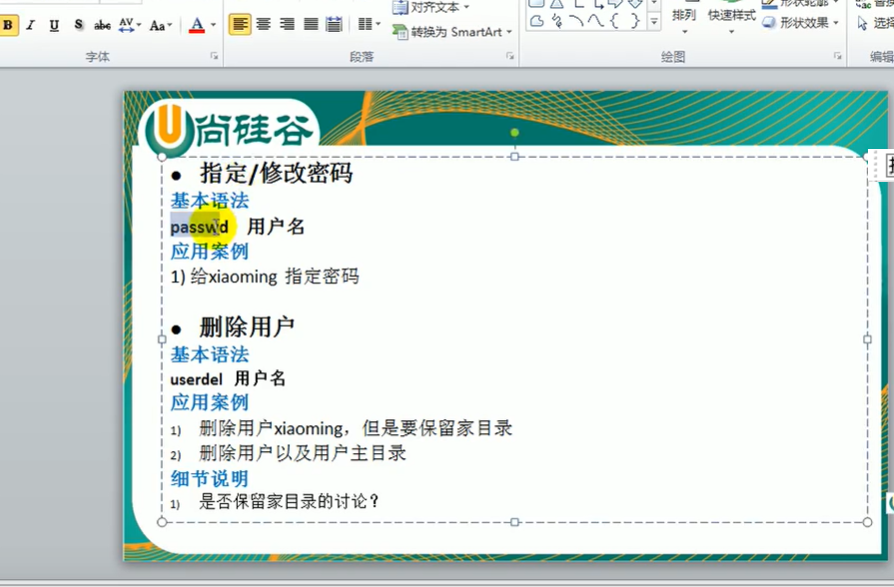Toggle underline formatting button
This screenshot has width=894, height=587.
(x=54, y=25)
